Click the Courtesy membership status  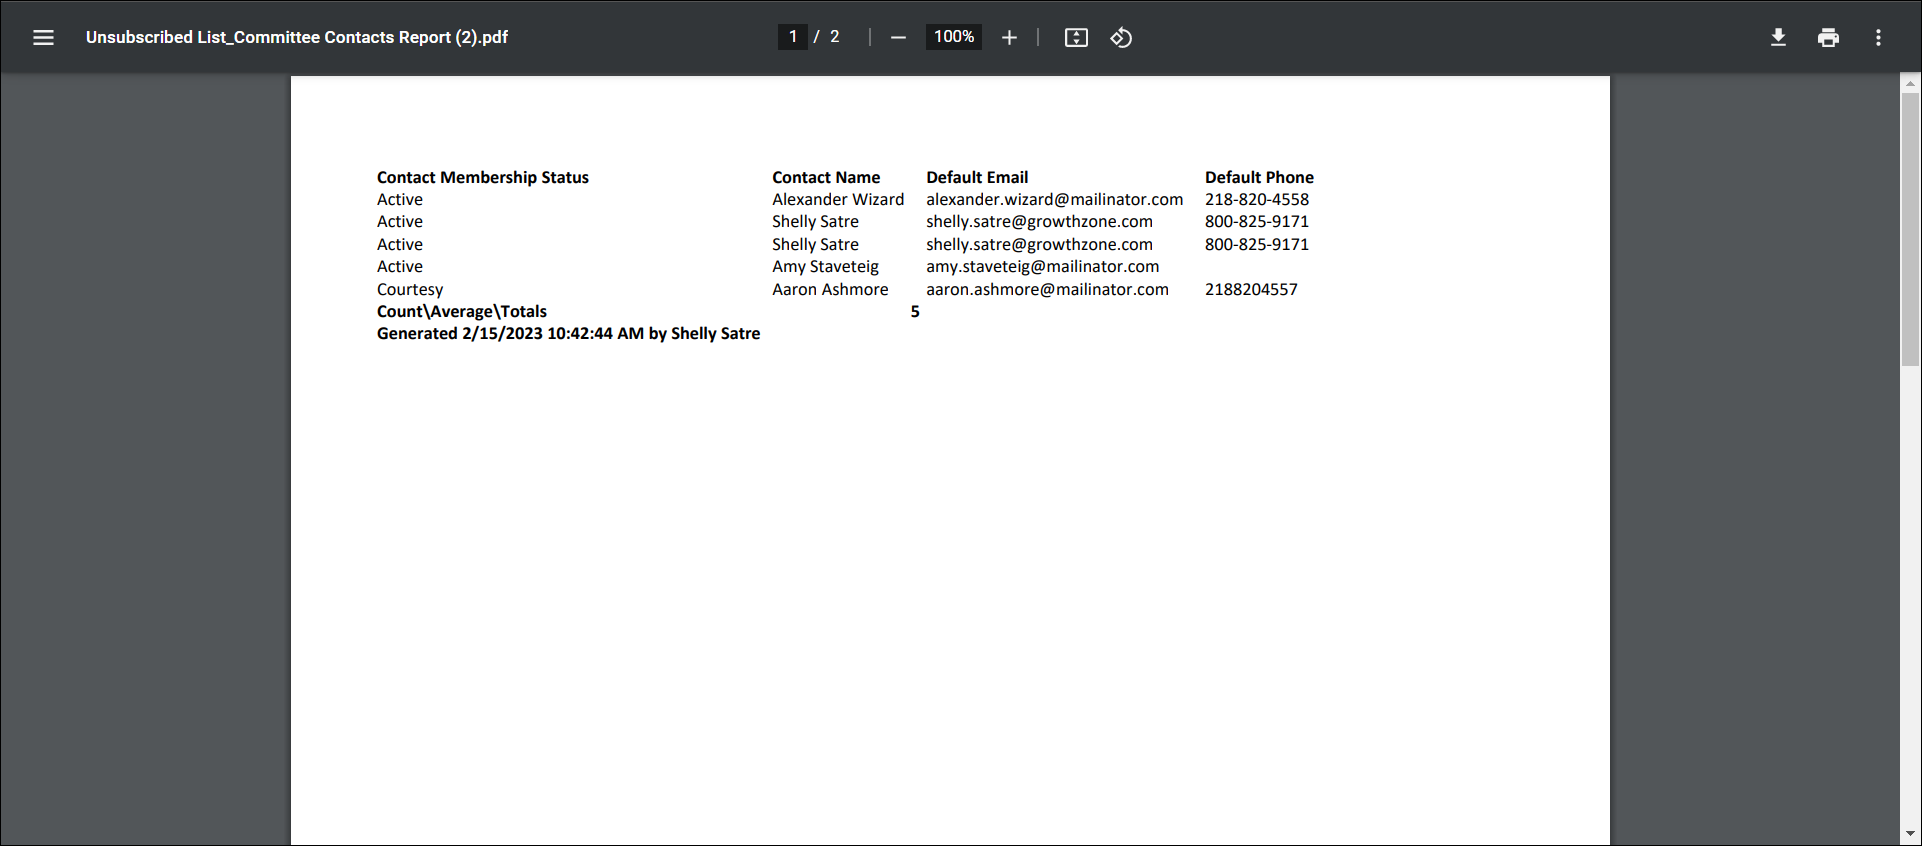click(410, 289)
